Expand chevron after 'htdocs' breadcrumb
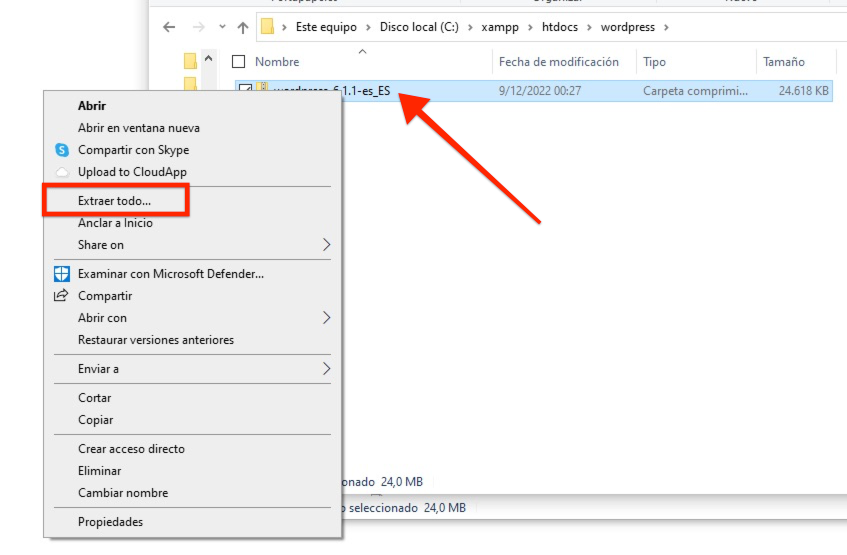Viewport: 847px width, 555px height. (589, 27)
